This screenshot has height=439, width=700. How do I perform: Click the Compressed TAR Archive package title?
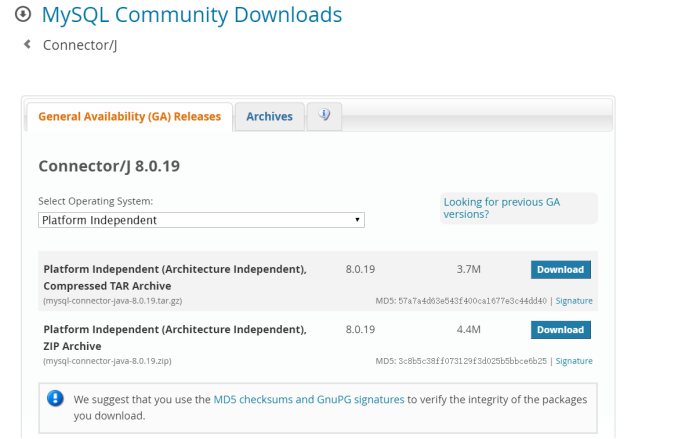pyautogui.click(x=175, y=277)
